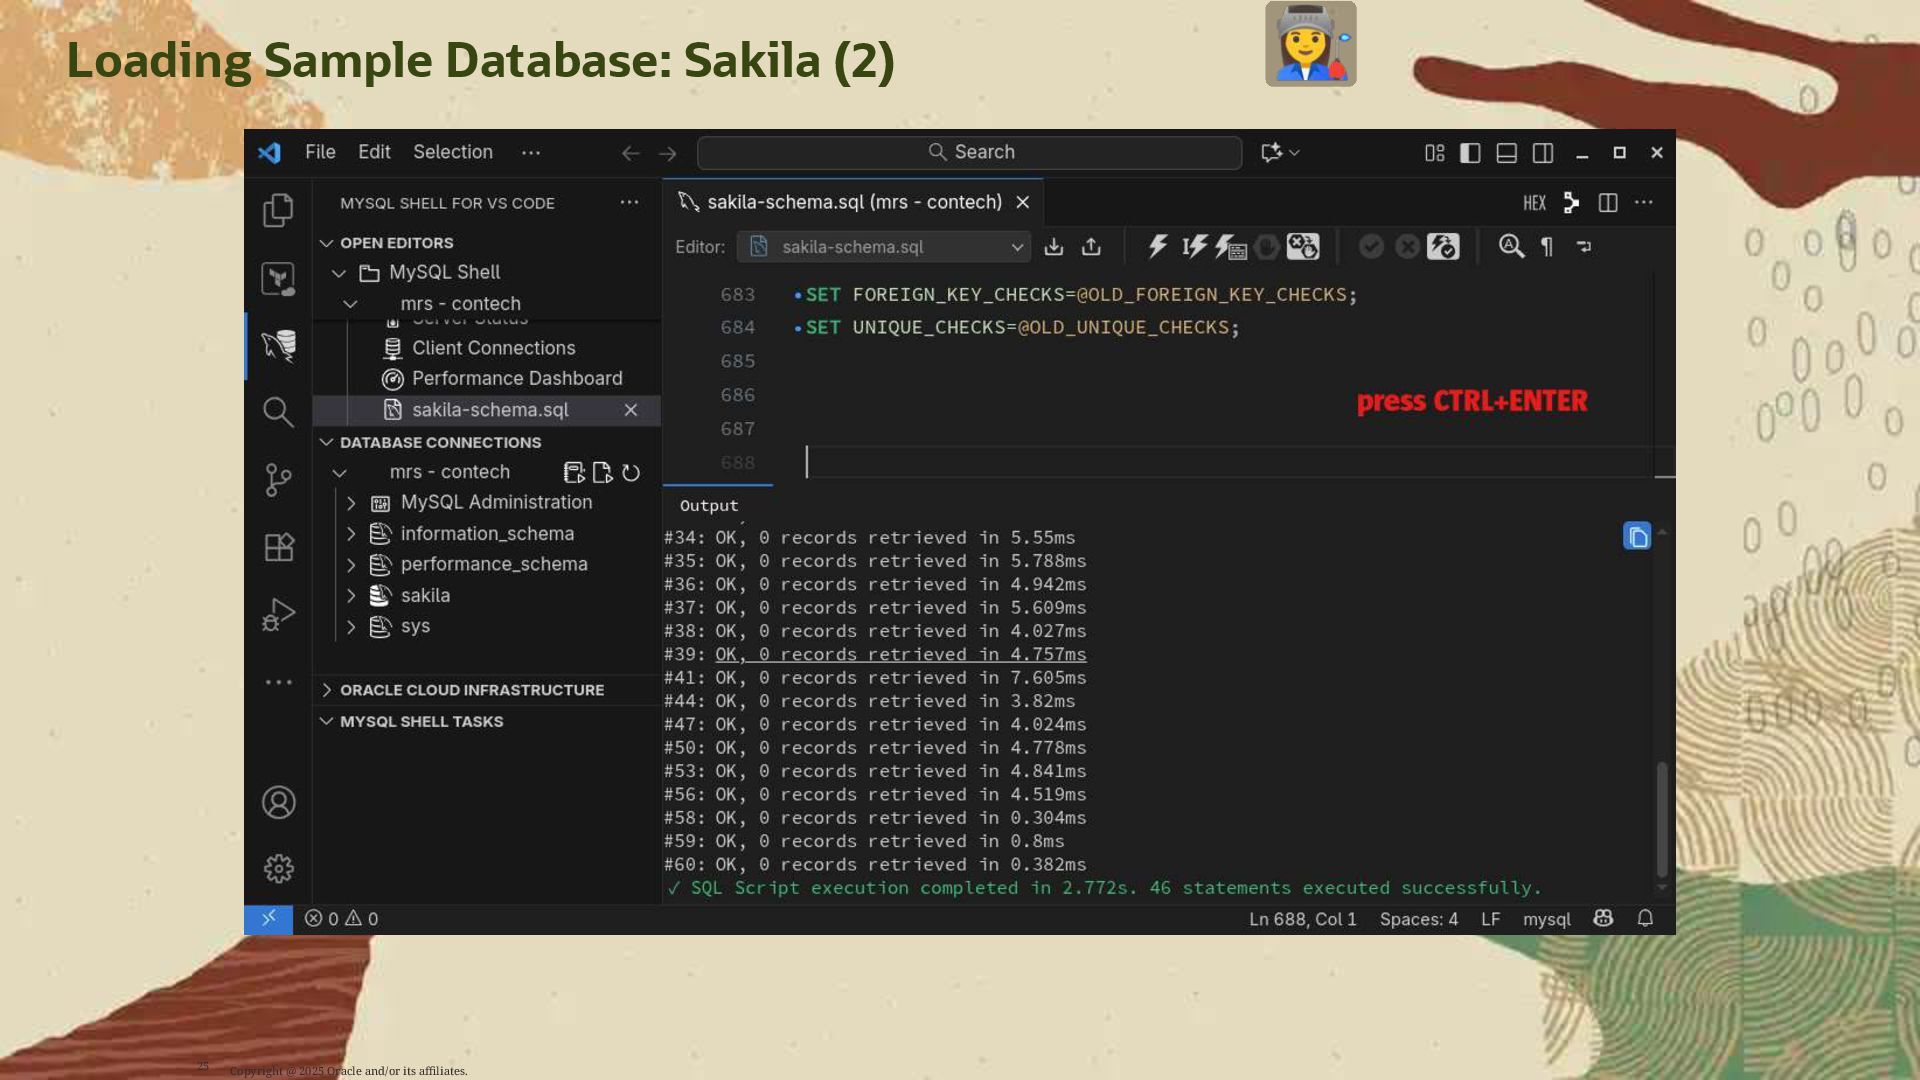
Task: Click the load script download icon
Action: 1054,247
